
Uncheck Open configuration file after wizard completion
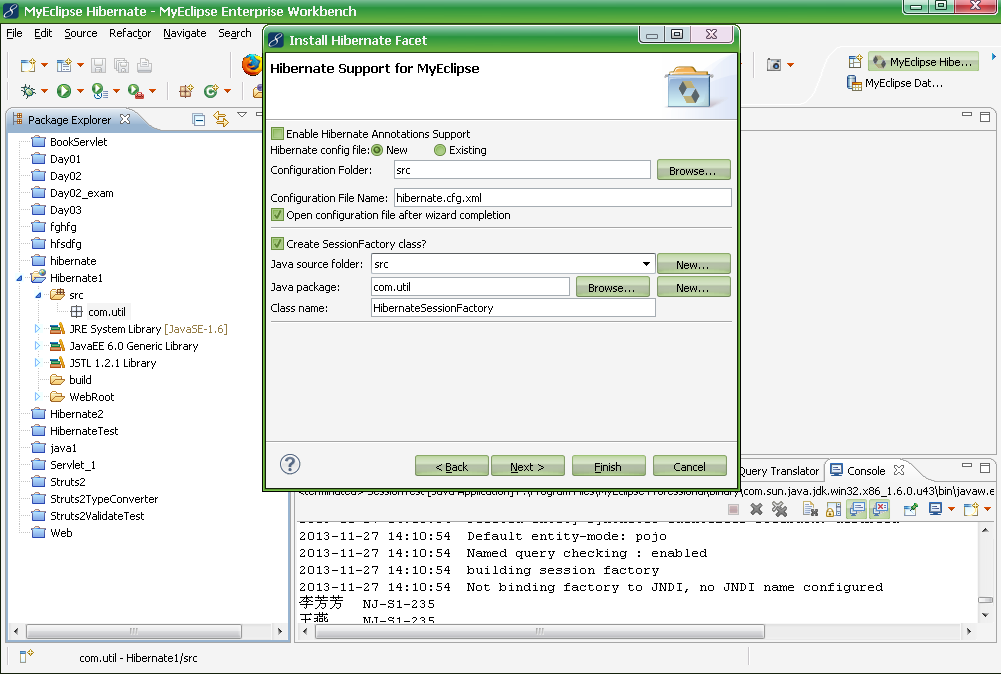277,214
